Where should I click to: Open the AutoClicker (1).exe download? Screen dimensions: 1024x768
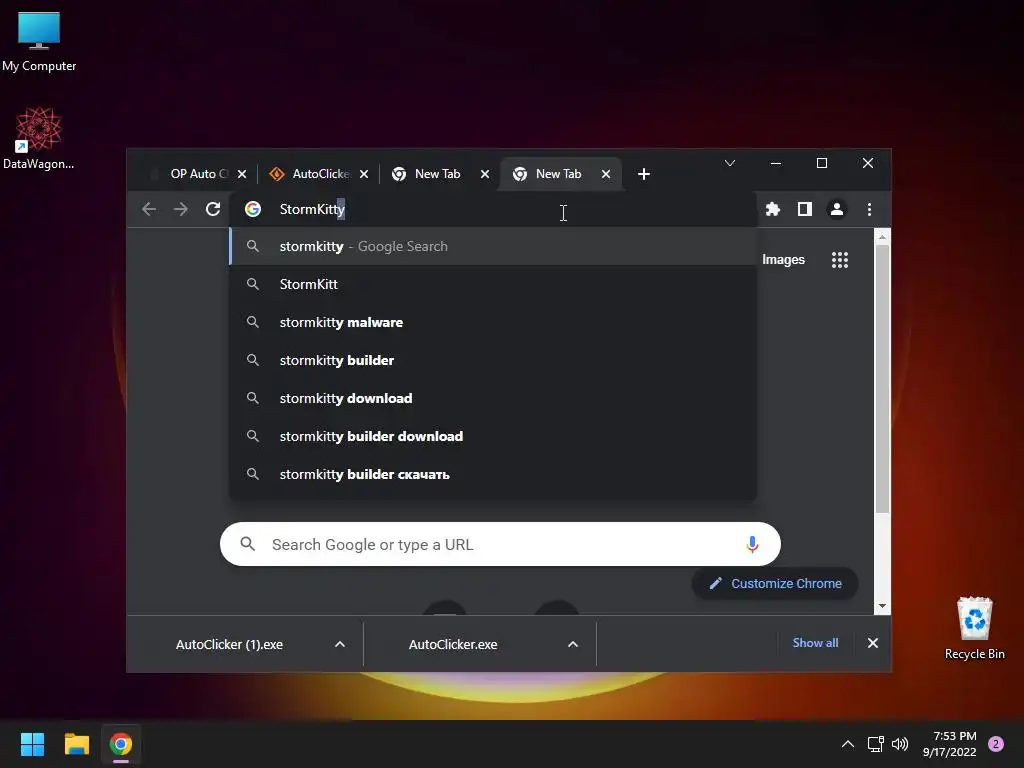[230, 645]
